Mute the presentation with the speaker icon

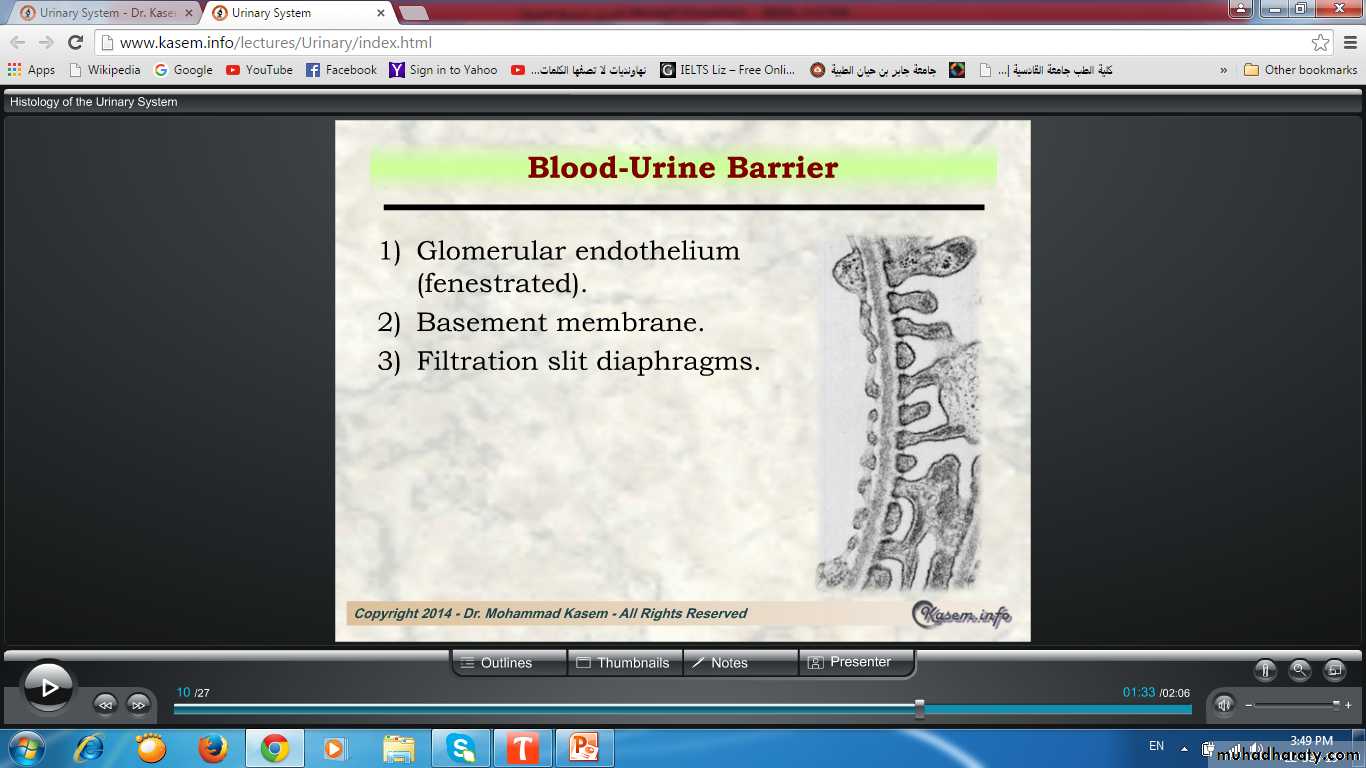(1224, 704)
